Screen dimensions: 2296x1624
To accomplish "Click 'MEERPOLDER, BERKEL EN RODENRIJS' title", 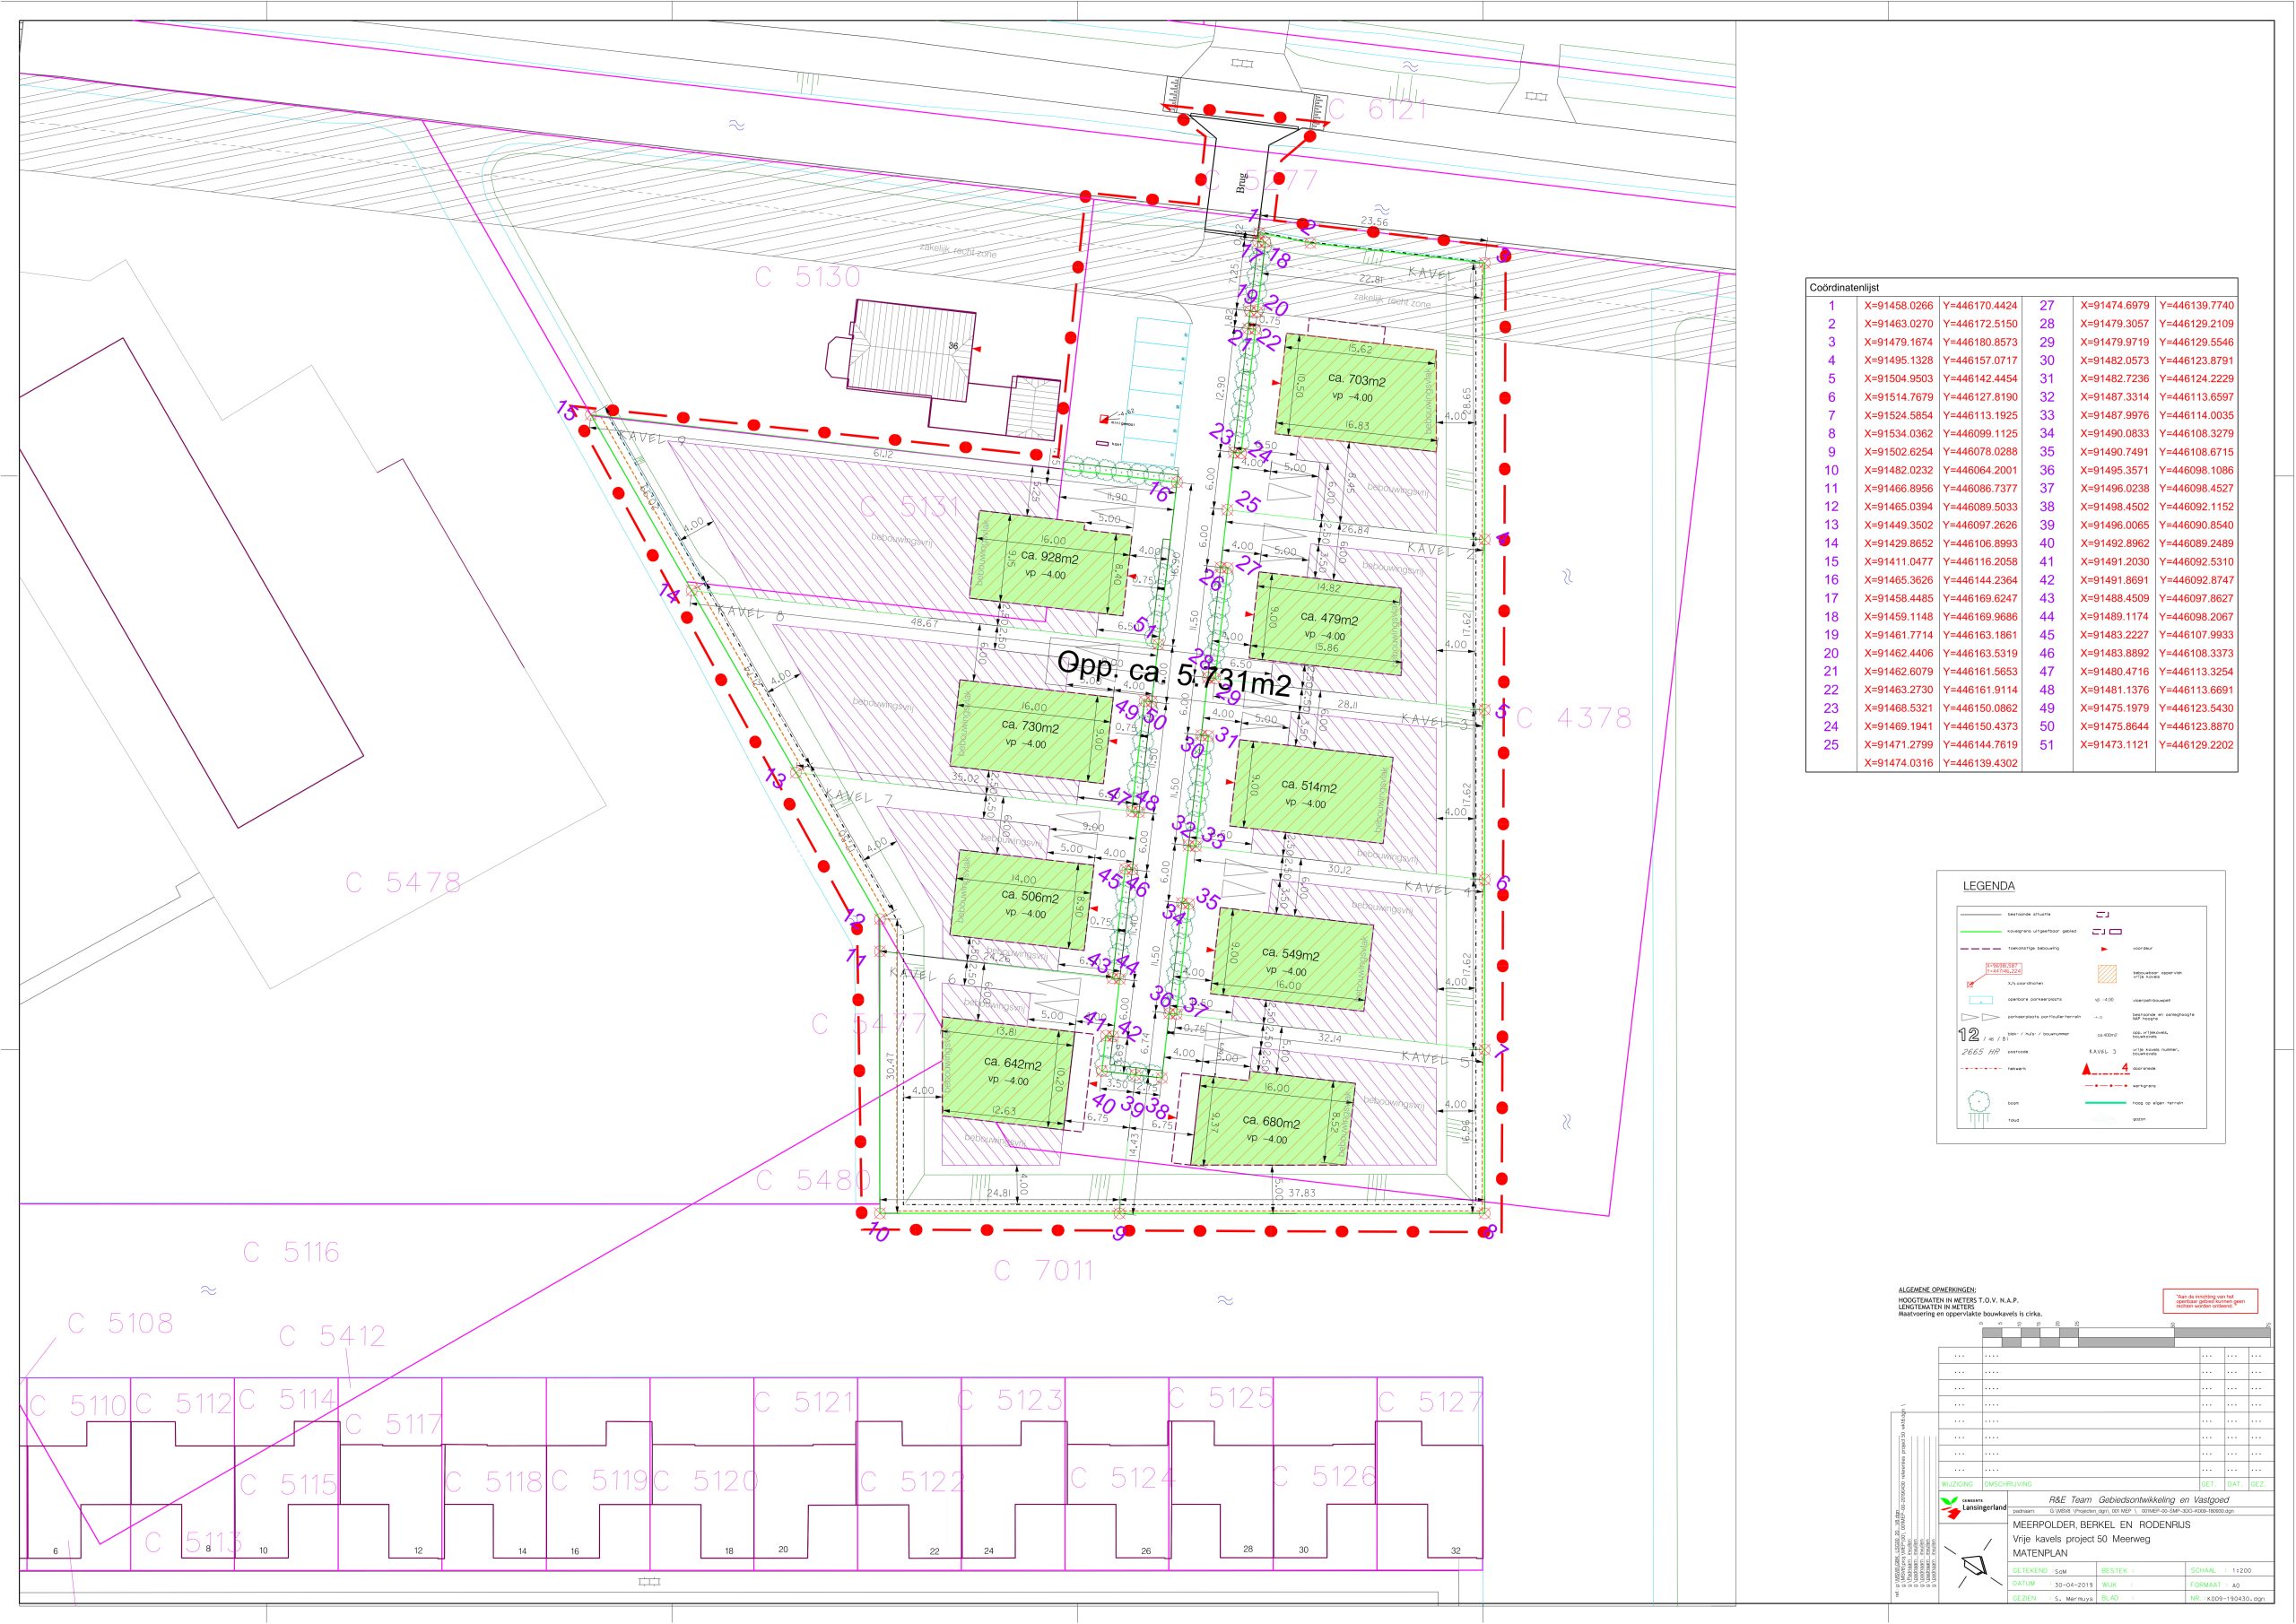I will point(2102,1525).
